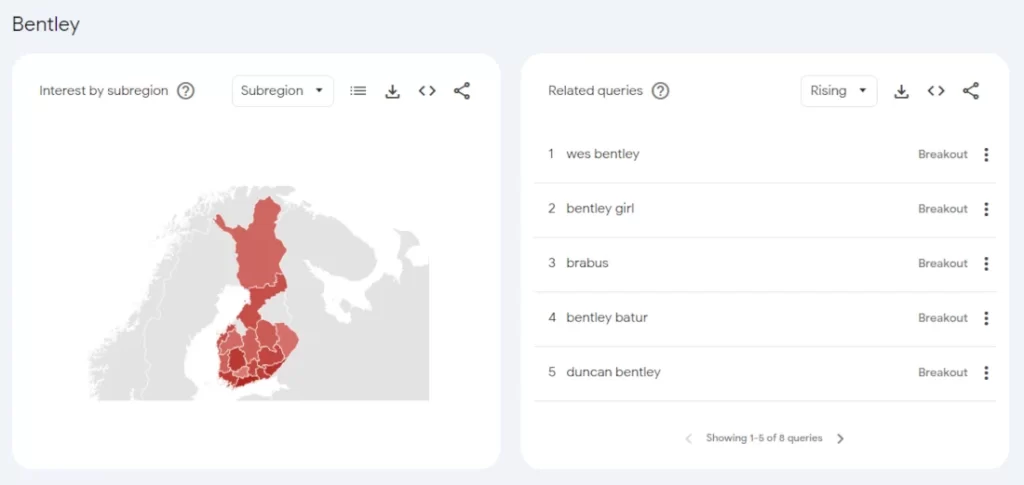Open help for Interest by subregion

pyautogui.click(x=186, y=91)
